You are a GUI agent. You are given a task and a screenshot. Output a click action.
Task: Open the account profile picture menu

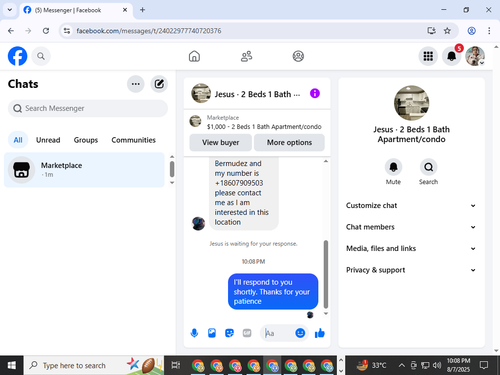475,56
